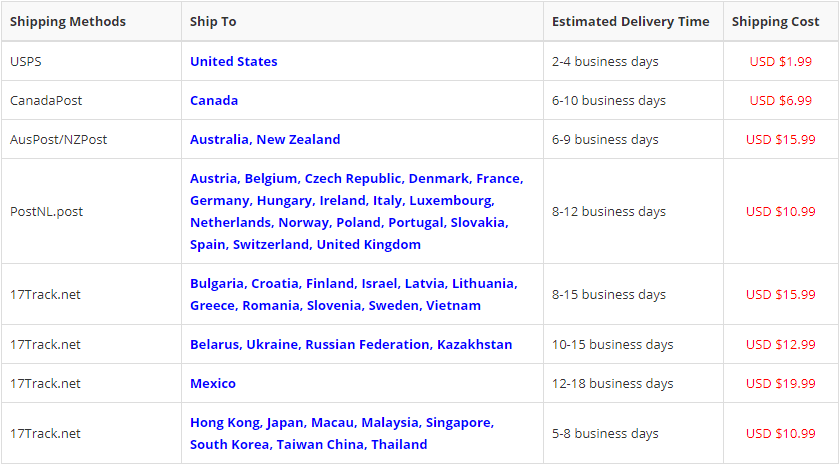Click the Belarus, Ukraine, Russian Federation link
The height and width of the screenshot is (465, 840).
point(351,344)
